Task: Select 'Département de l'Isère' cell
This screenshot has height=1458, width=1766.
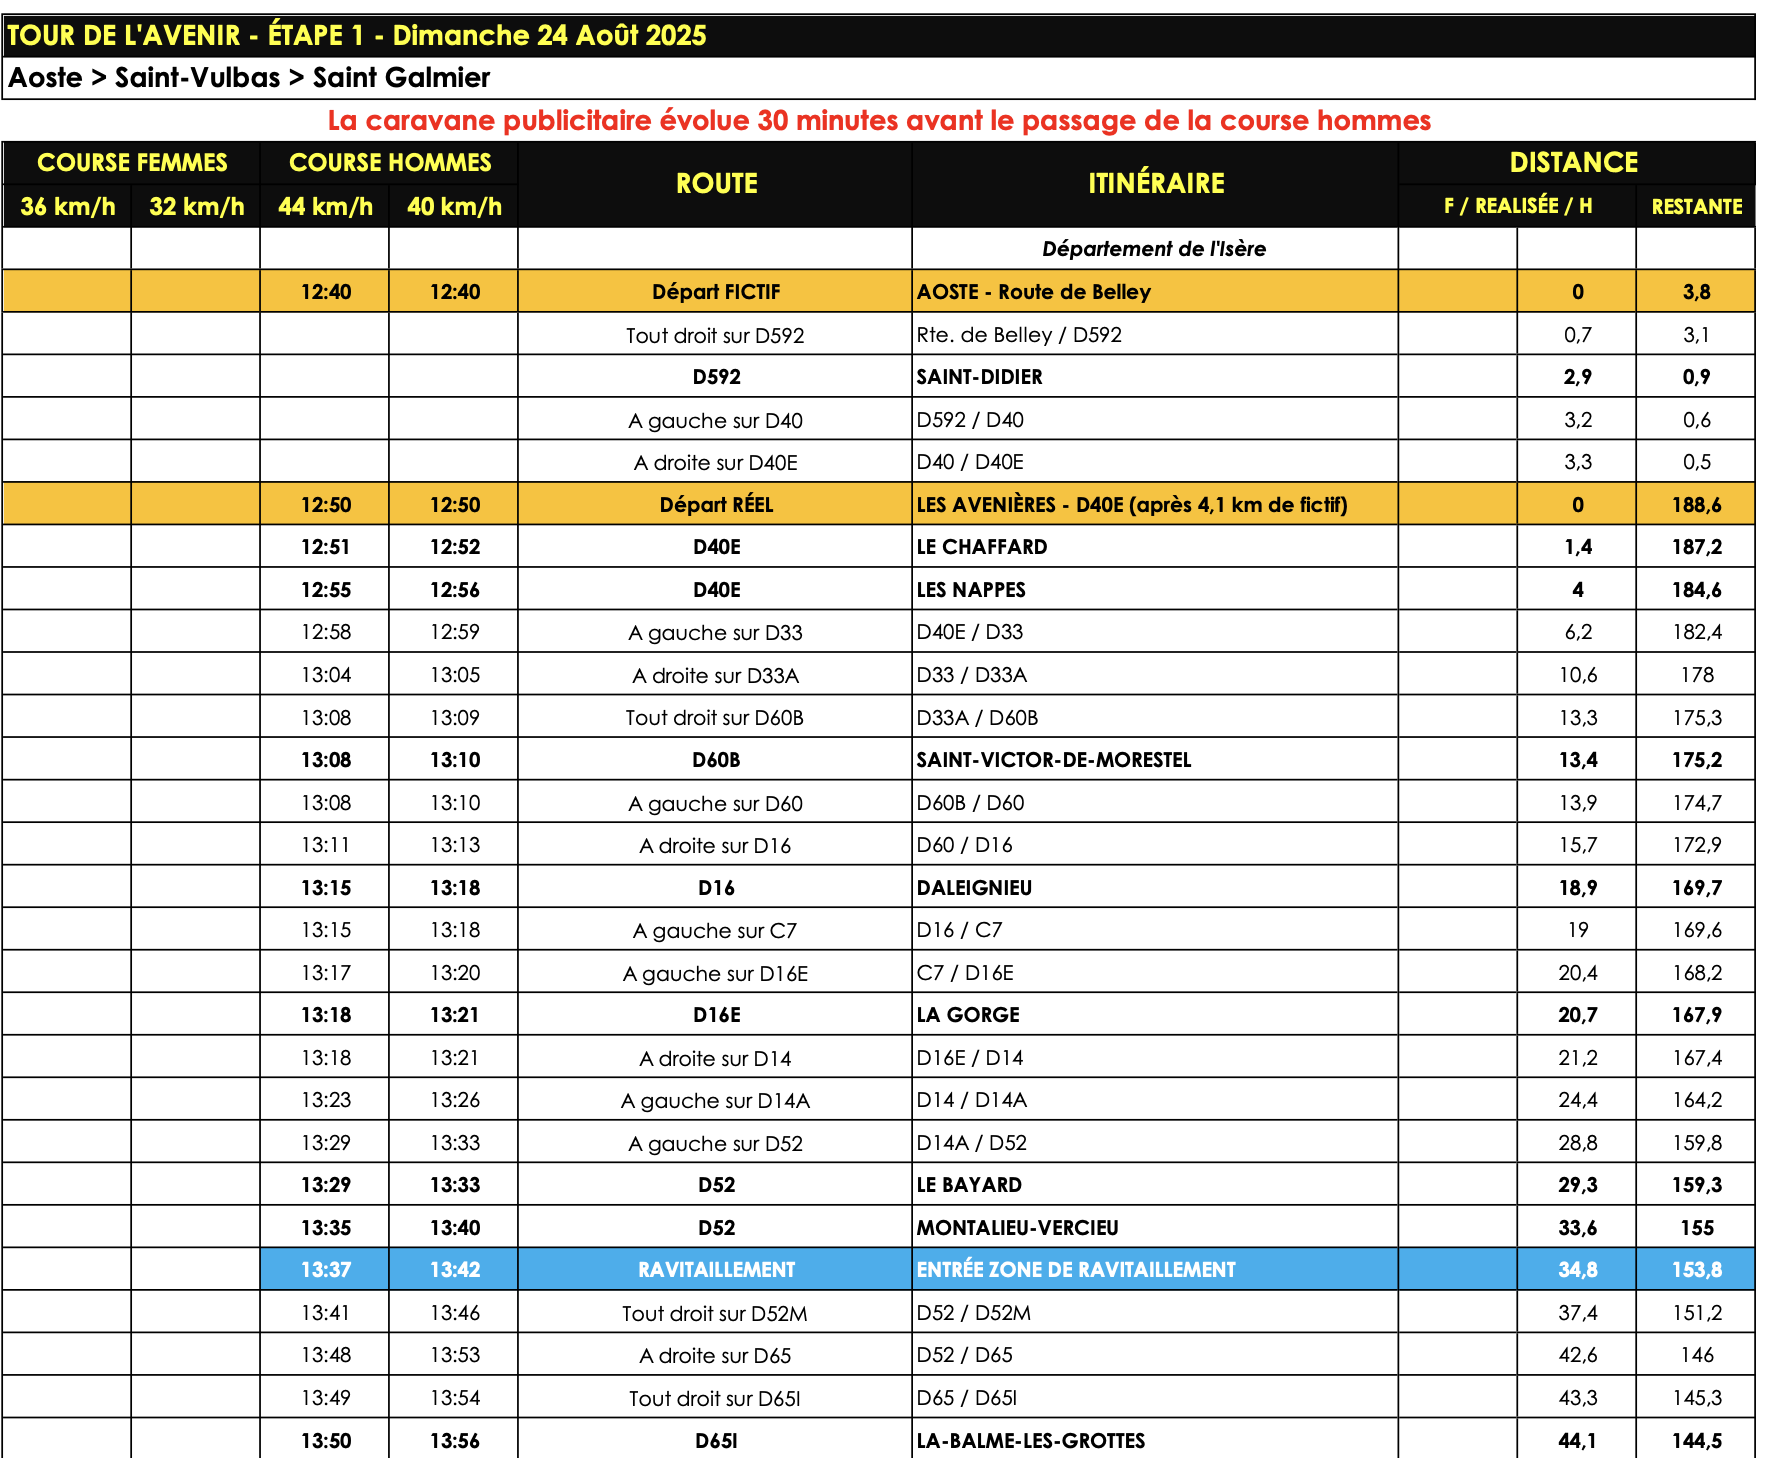Action: (x=1154, y=249)
